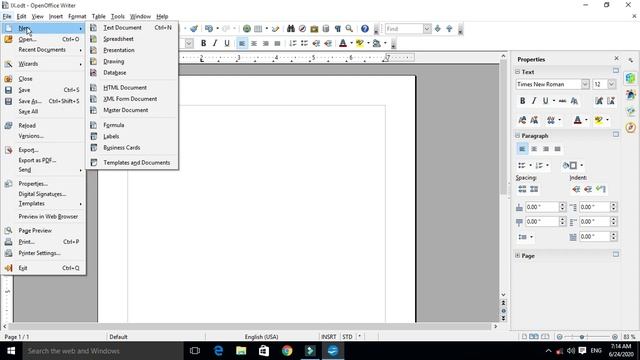Viewport: 640px width, 360px height.
Task: Toggle Centered alignment in formatting toolbar
Action: 254,43
